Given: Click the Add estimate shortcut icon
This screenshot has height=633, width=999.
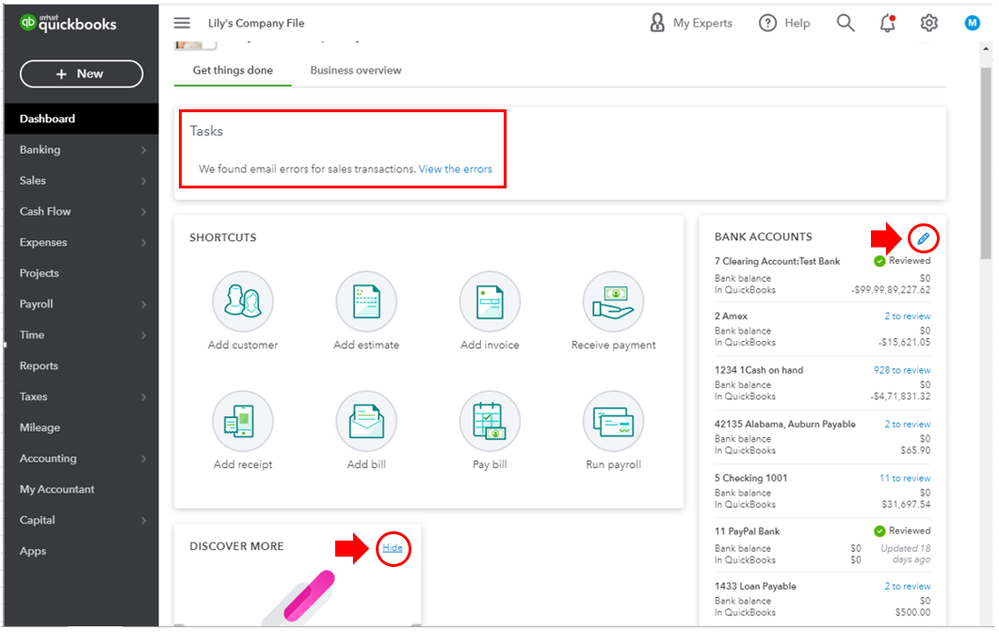Looking at the screenshot, I should [x=366, y=301].
